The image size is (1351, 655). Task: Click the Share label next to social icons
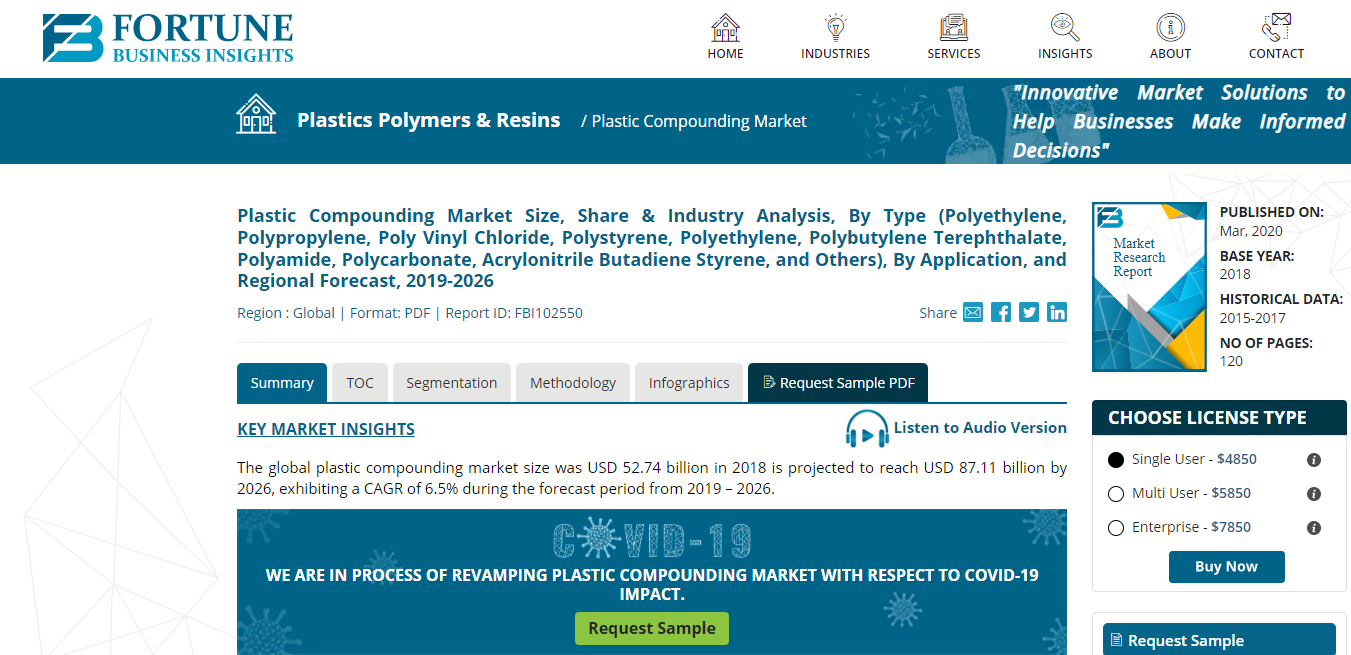point(938,313)
